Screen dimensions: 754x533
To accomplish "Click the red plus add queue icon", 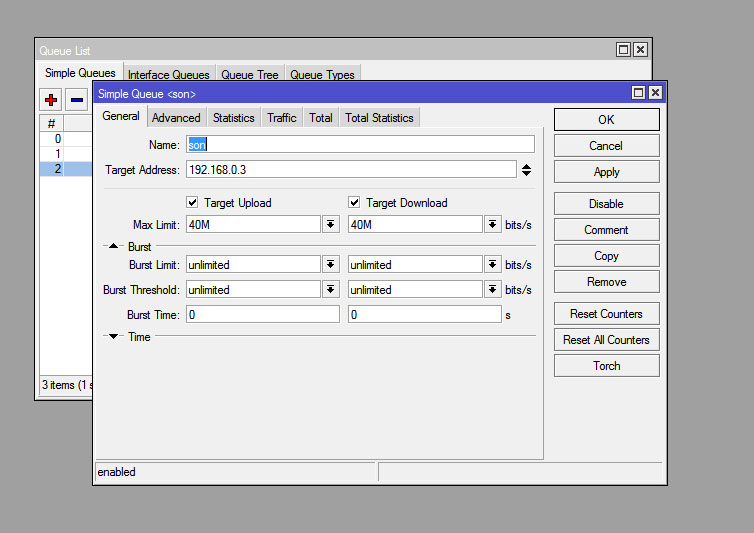I will [51, 100].
